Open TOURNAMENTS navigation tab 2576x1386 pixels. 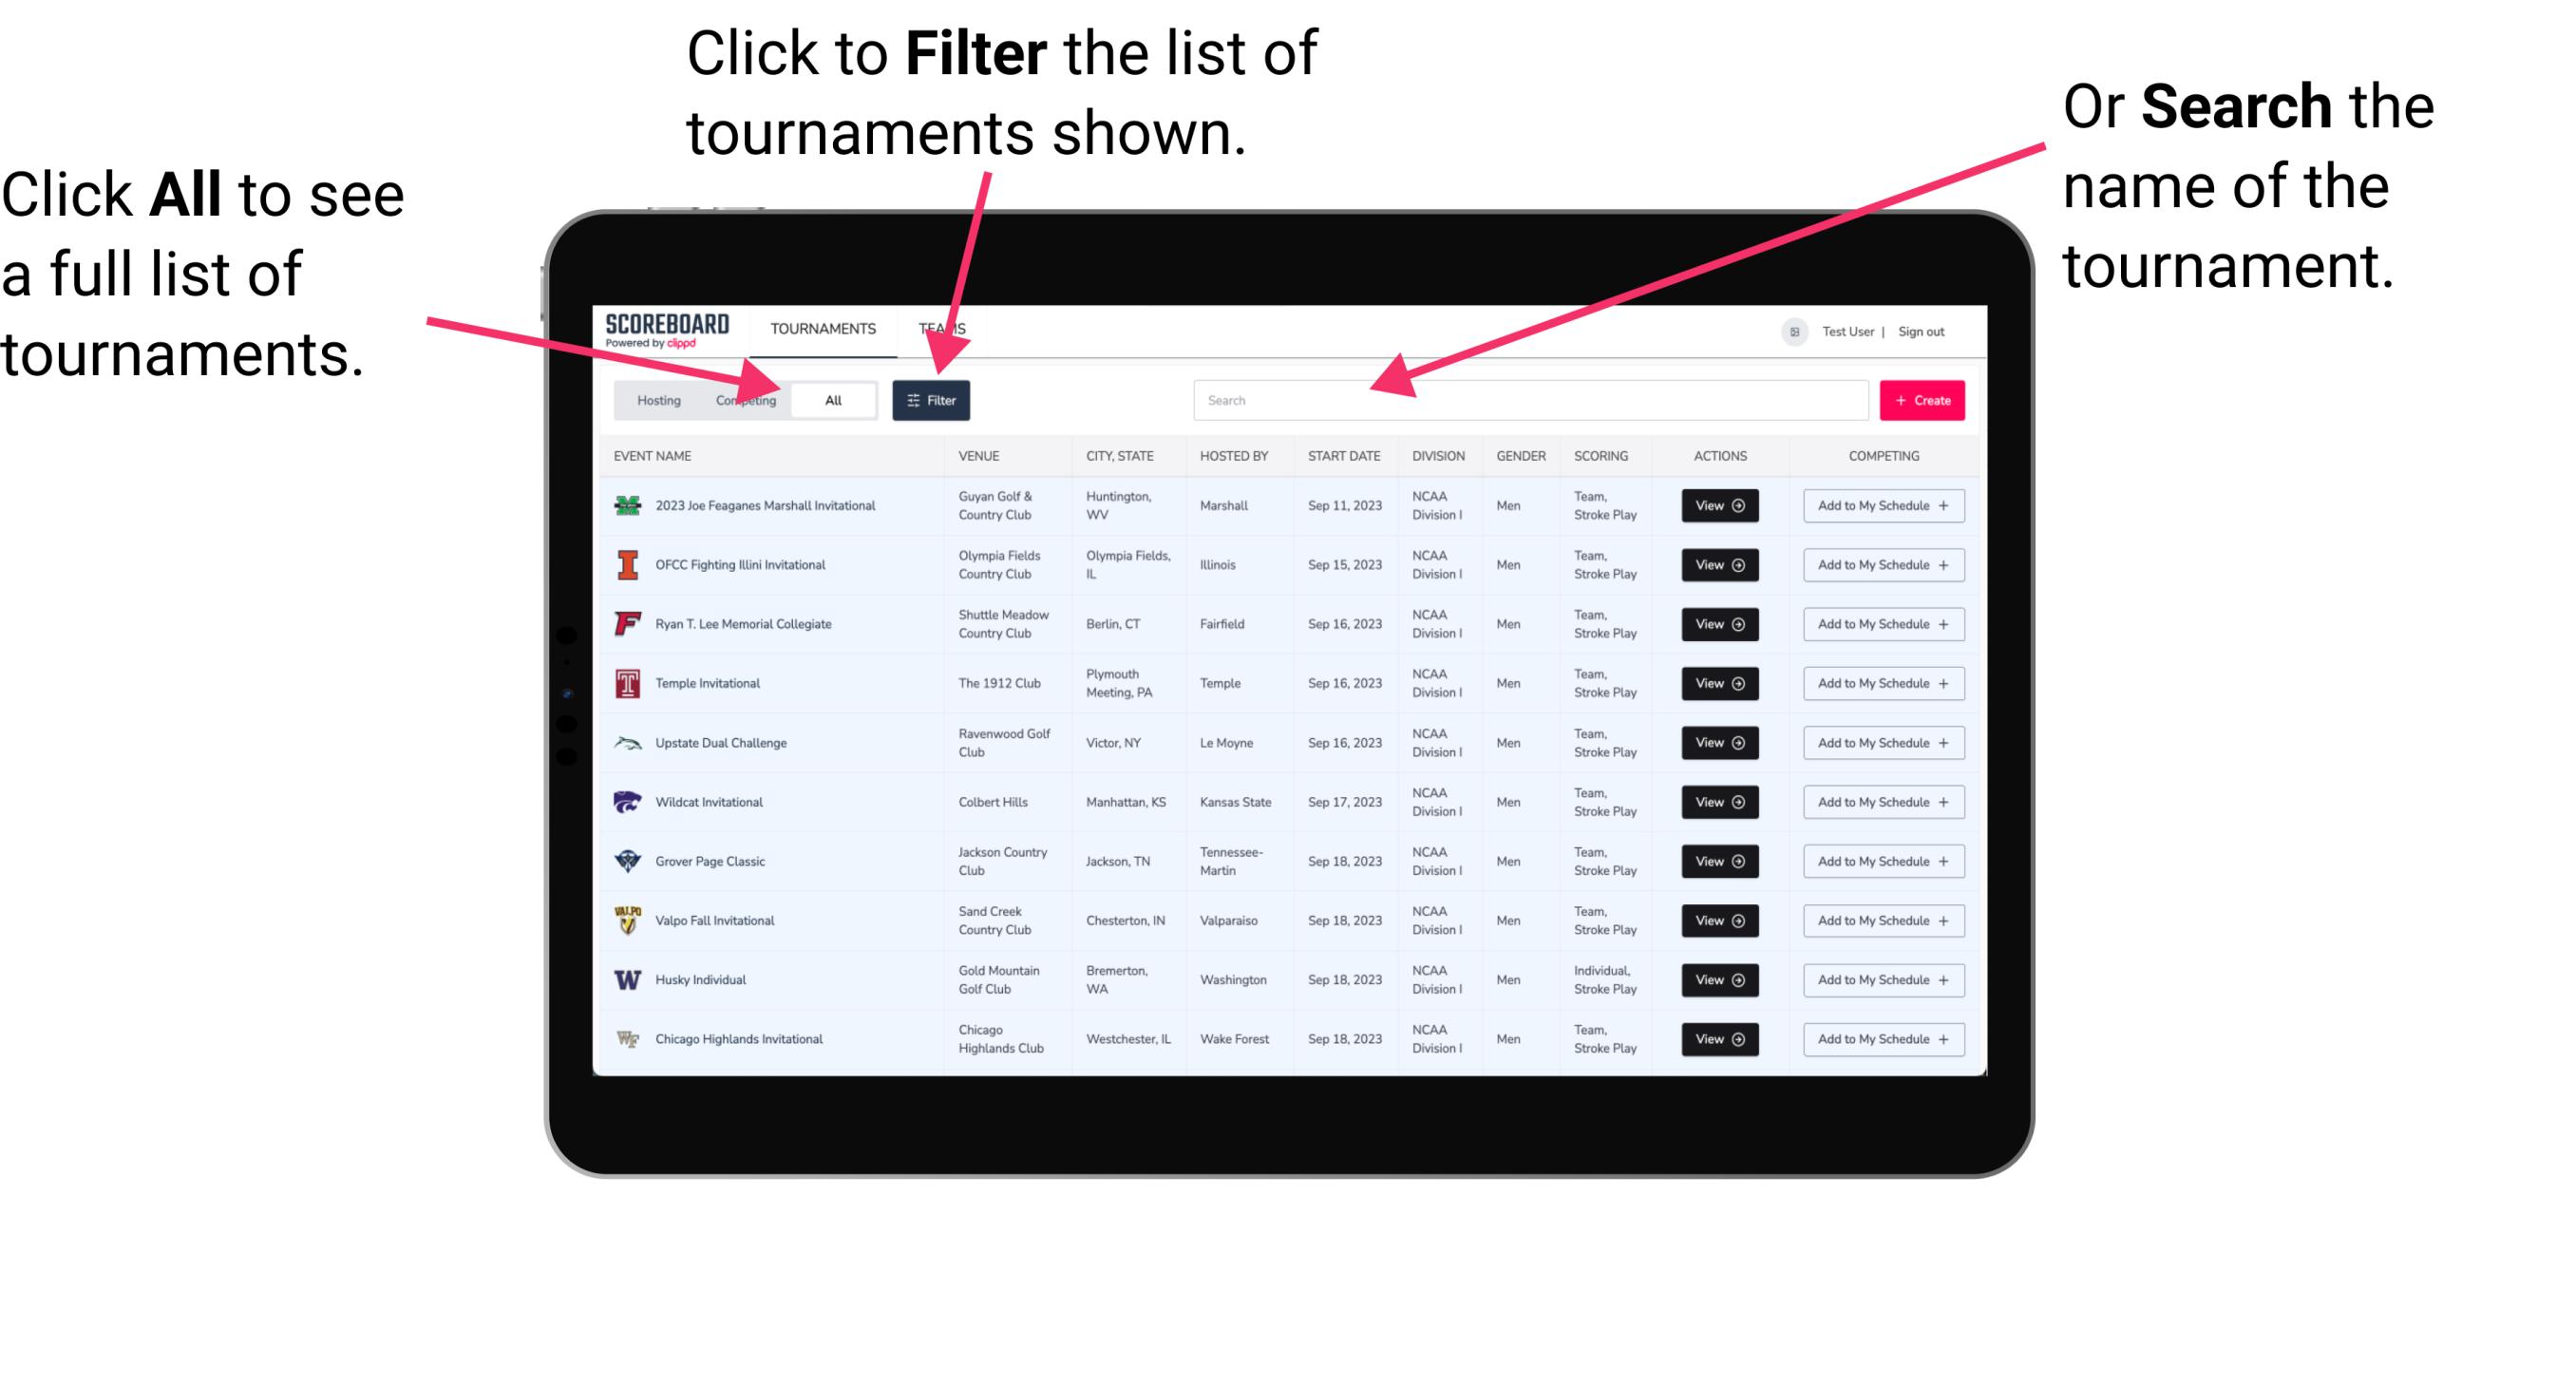(x=821, y=328)
